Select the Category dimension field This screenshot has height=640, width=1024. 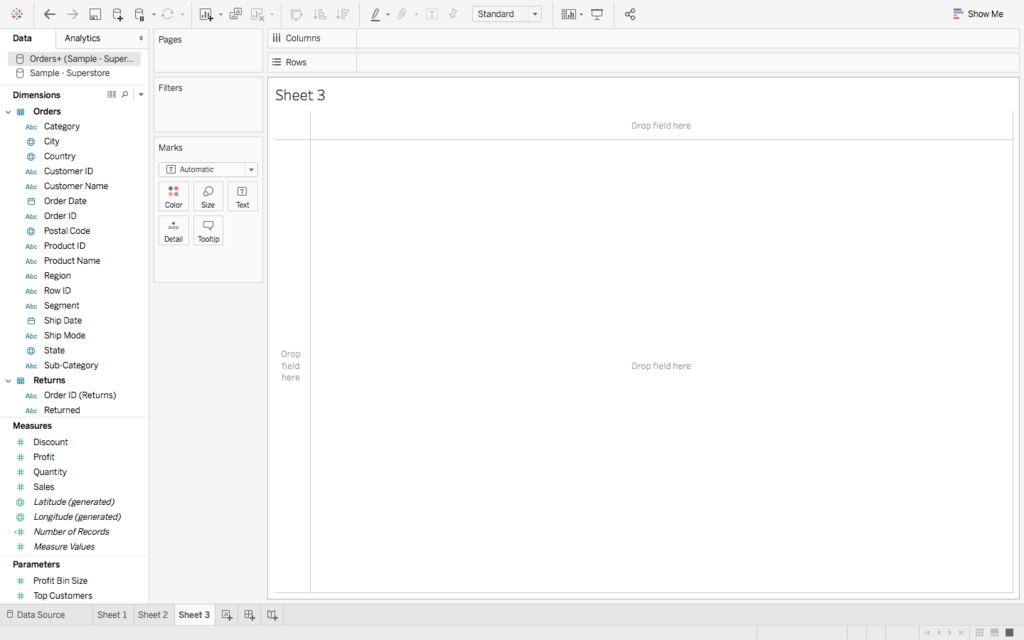pyautogui.click(x=62, y=127)
